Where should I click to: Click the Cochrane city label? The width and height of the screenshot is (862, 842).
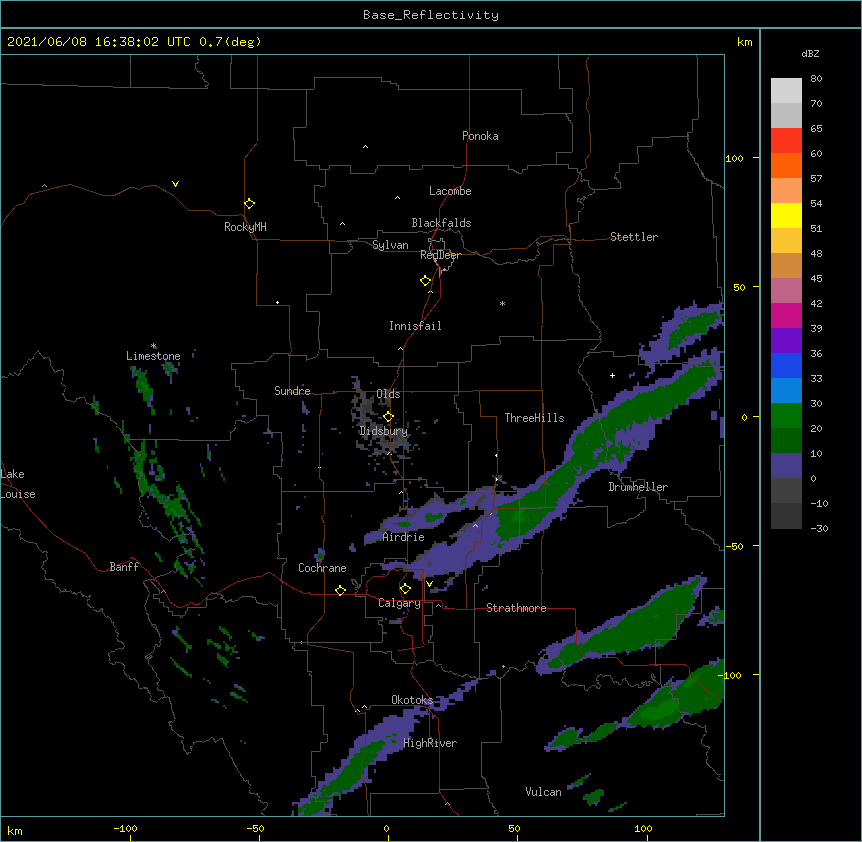pos(322,568)
